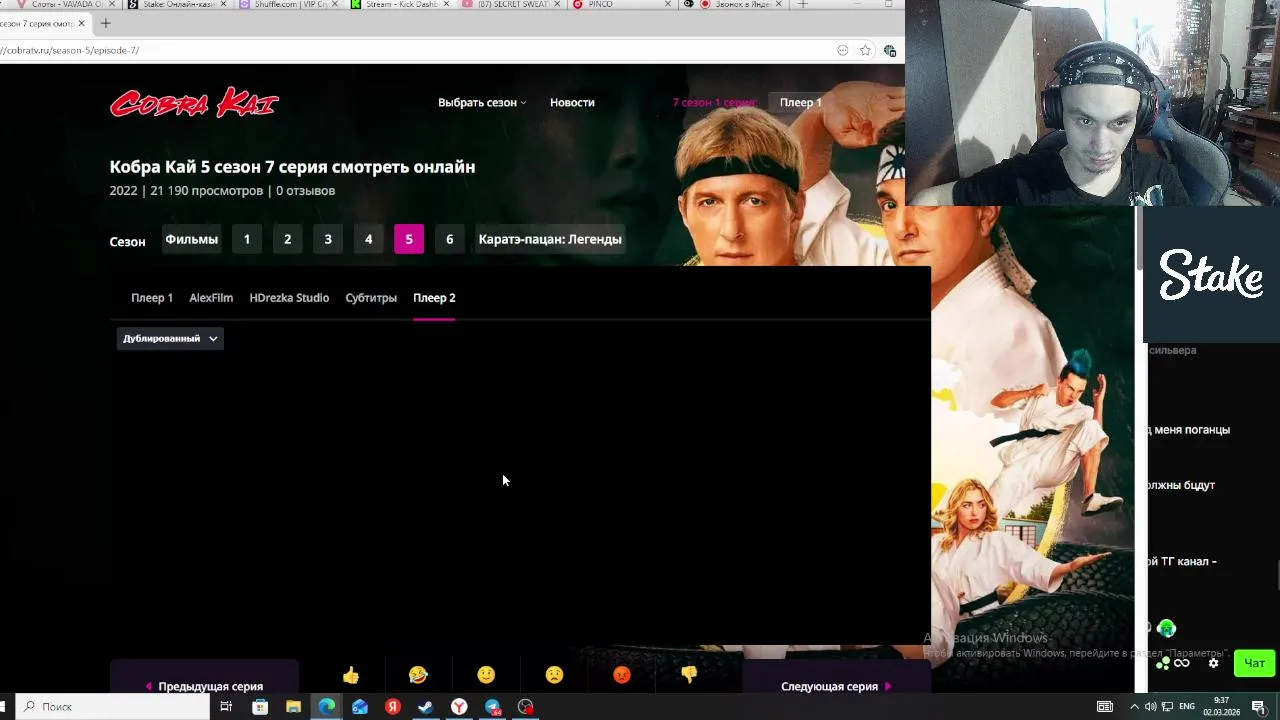Click the Stake logo banner
This screenshot has height=720, width=1280.
pyautogui.click(x=1211, y=275)
